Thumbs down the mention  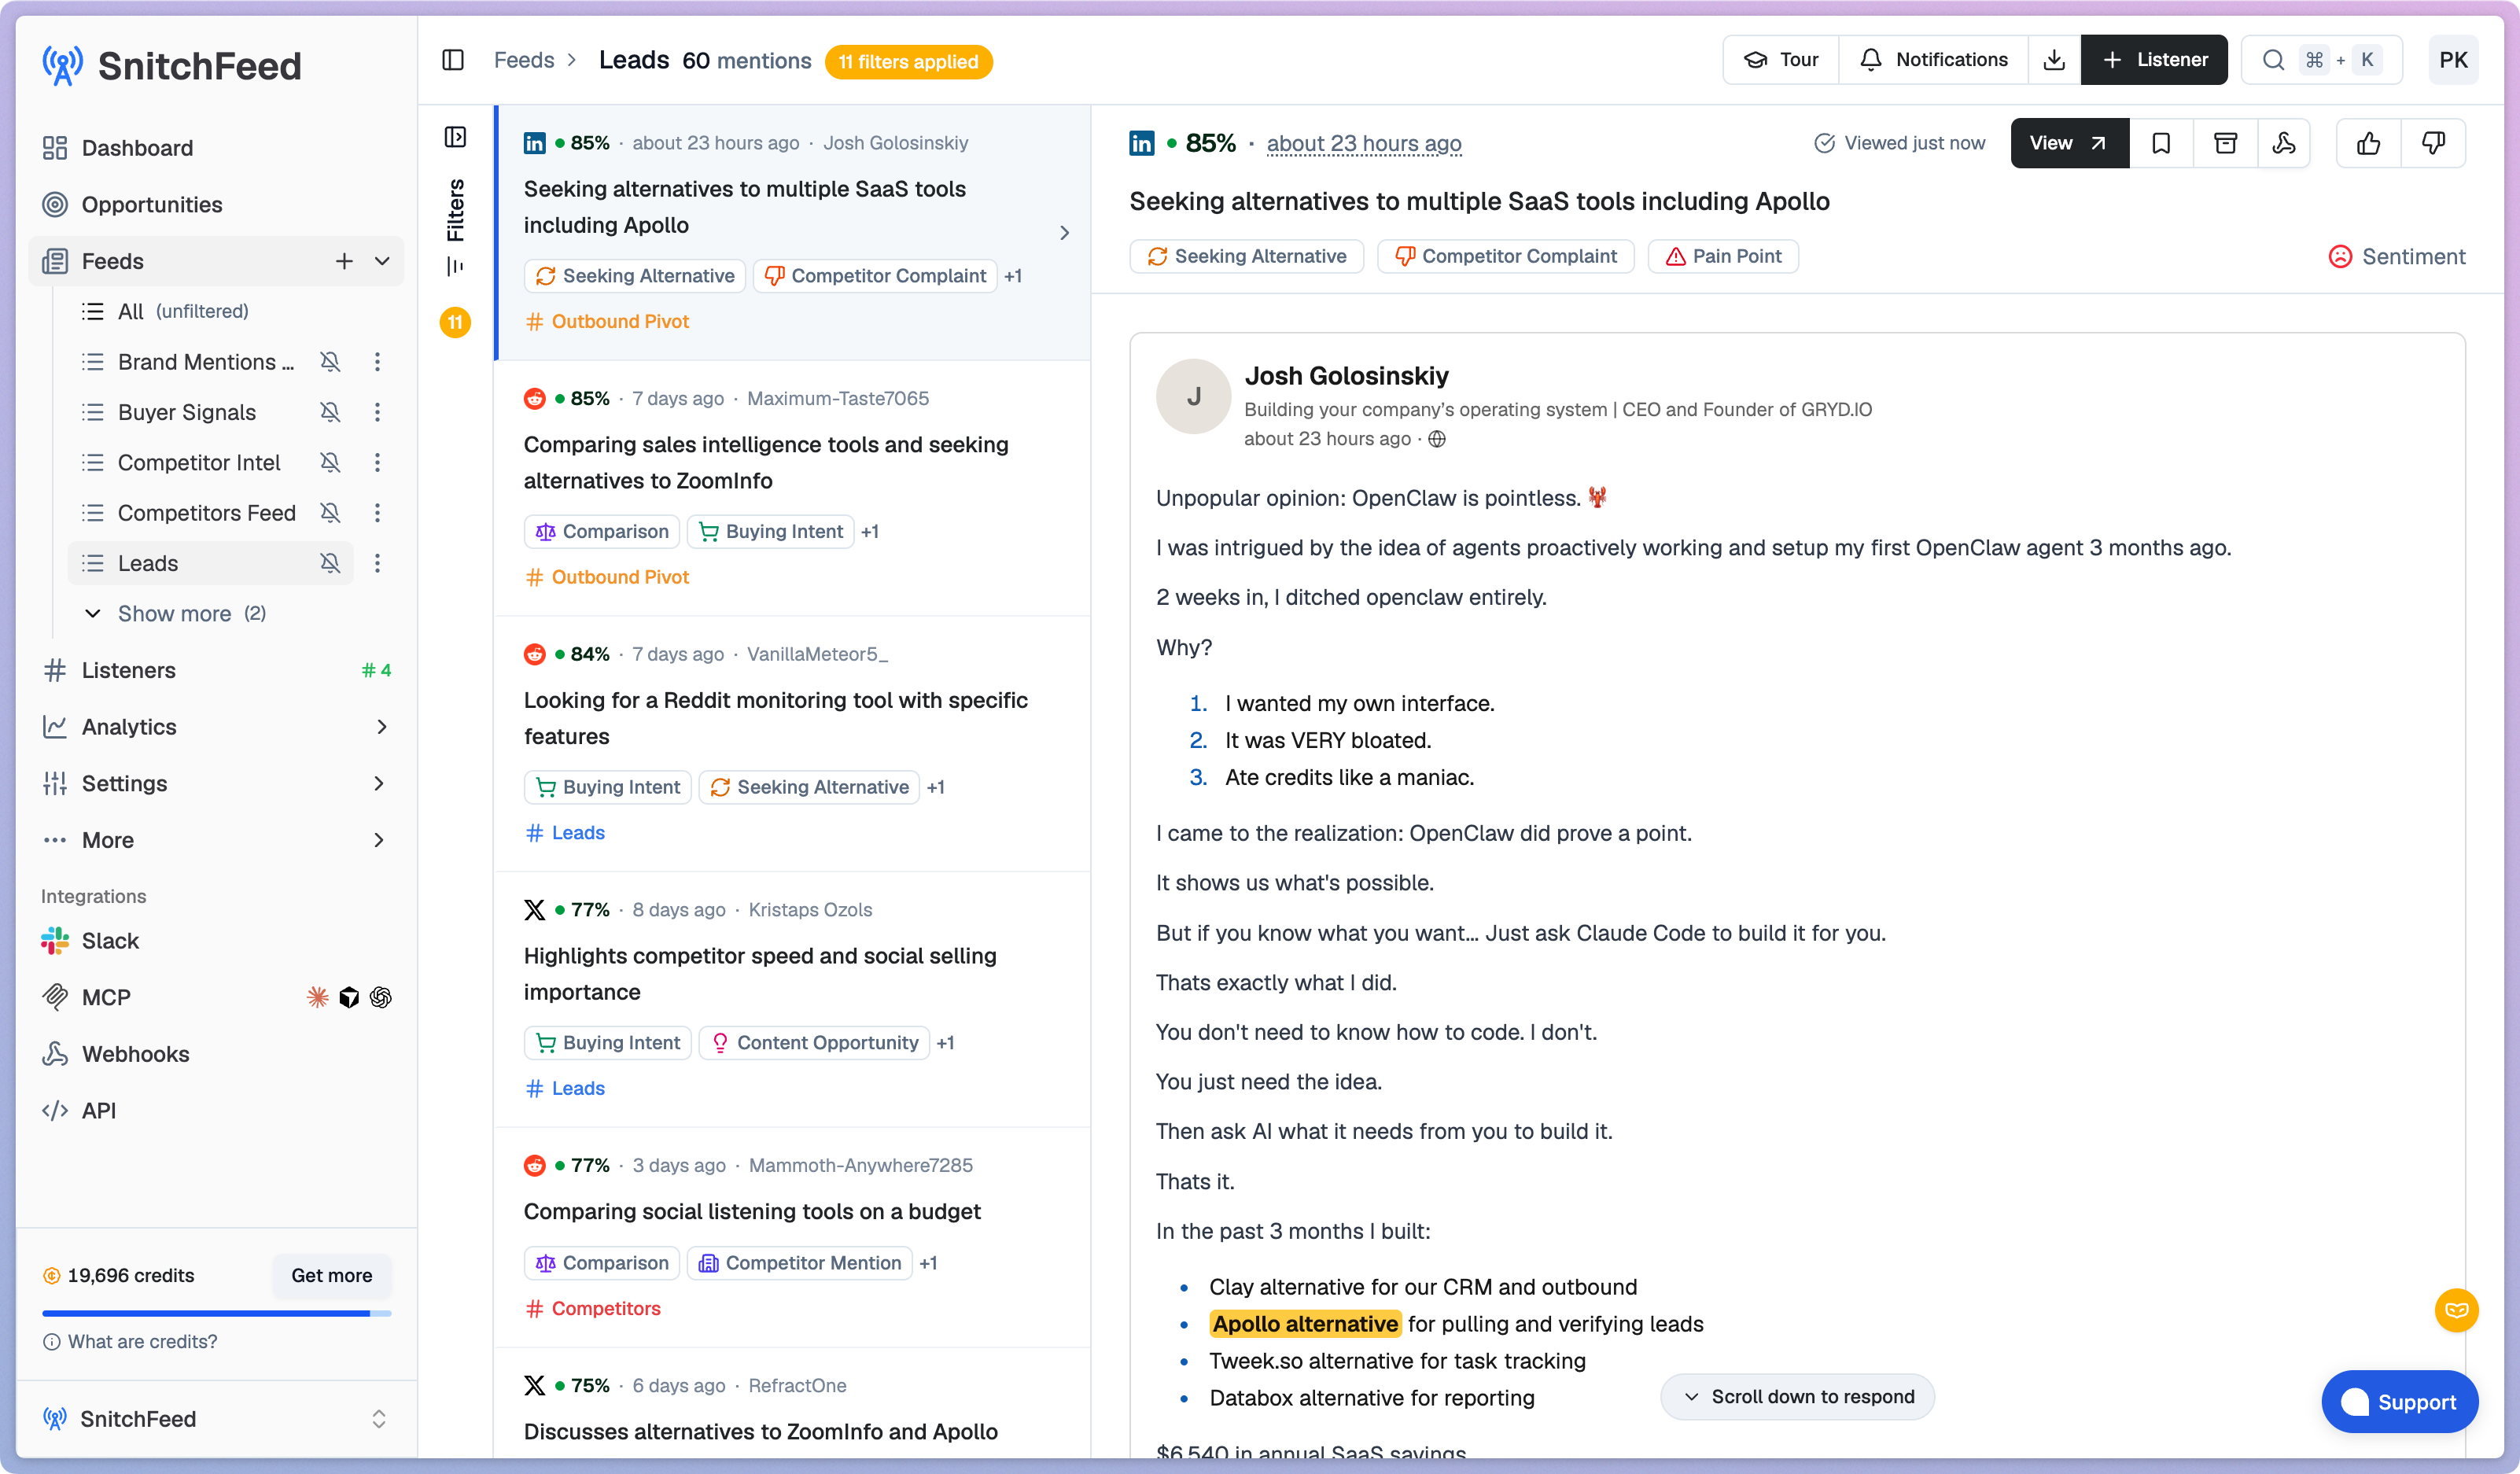click(x=2433, y=143)
